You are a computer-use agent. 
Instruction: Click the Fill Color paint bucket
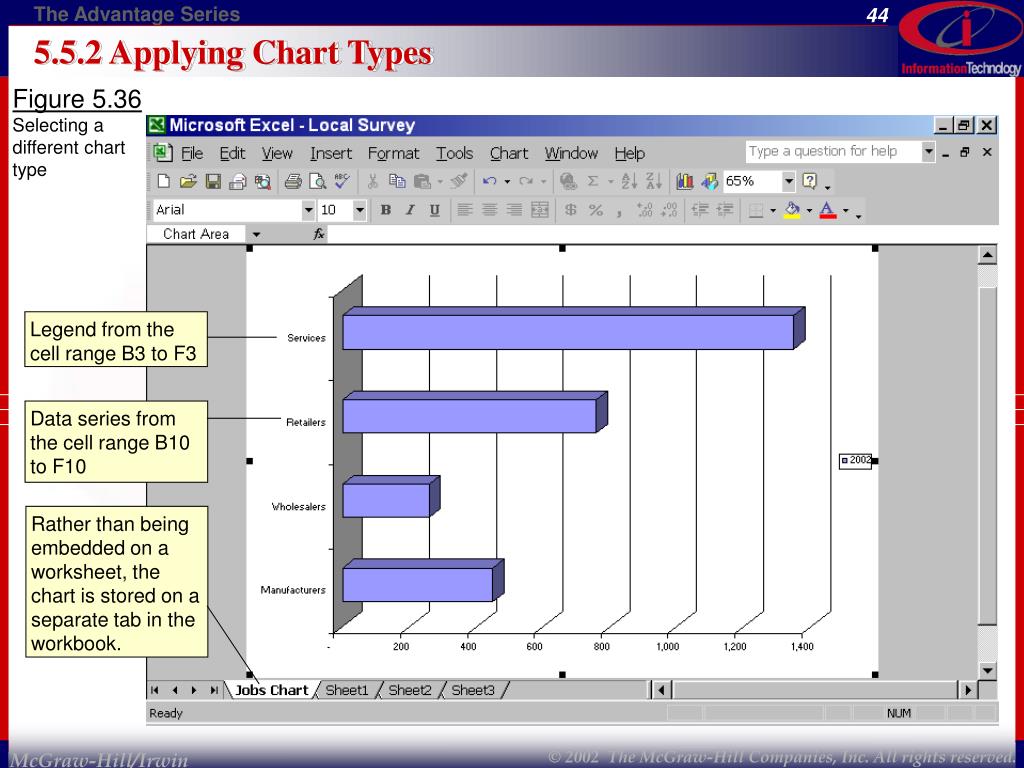[x=792, y=210]
